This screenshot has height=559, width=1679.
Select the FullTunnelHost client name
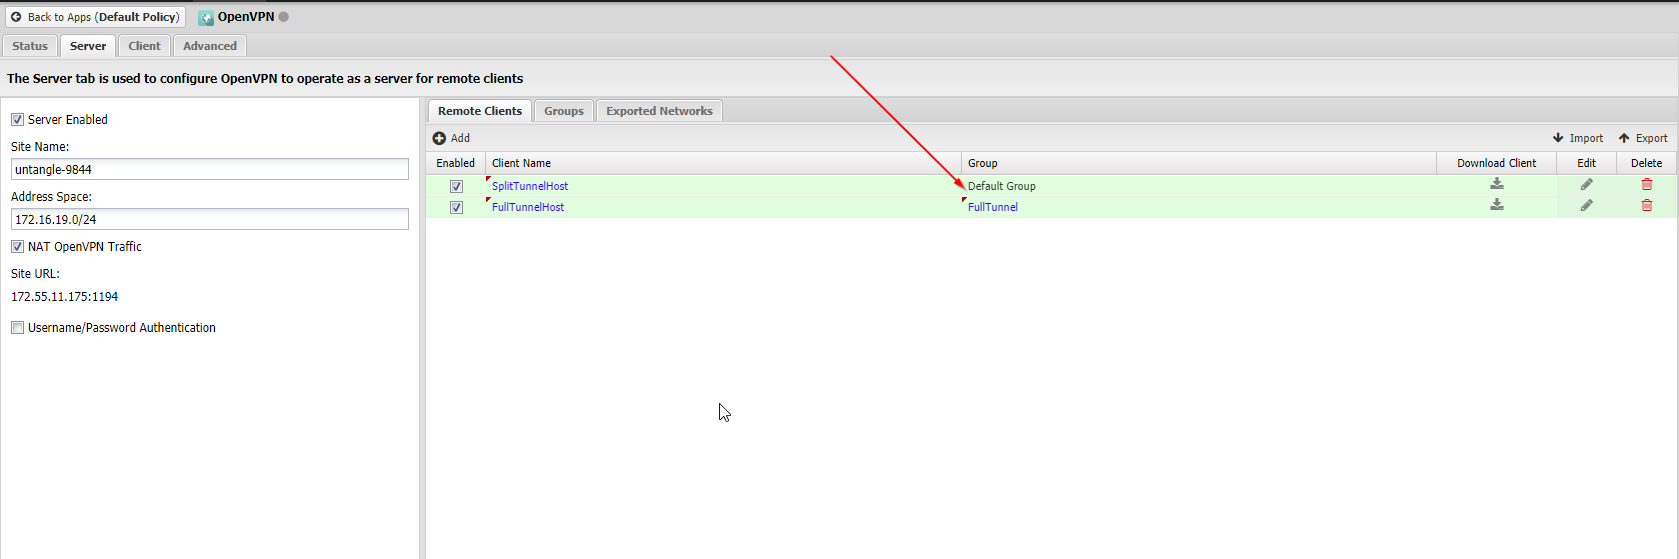pyautogui.click(x=528, y=207)
